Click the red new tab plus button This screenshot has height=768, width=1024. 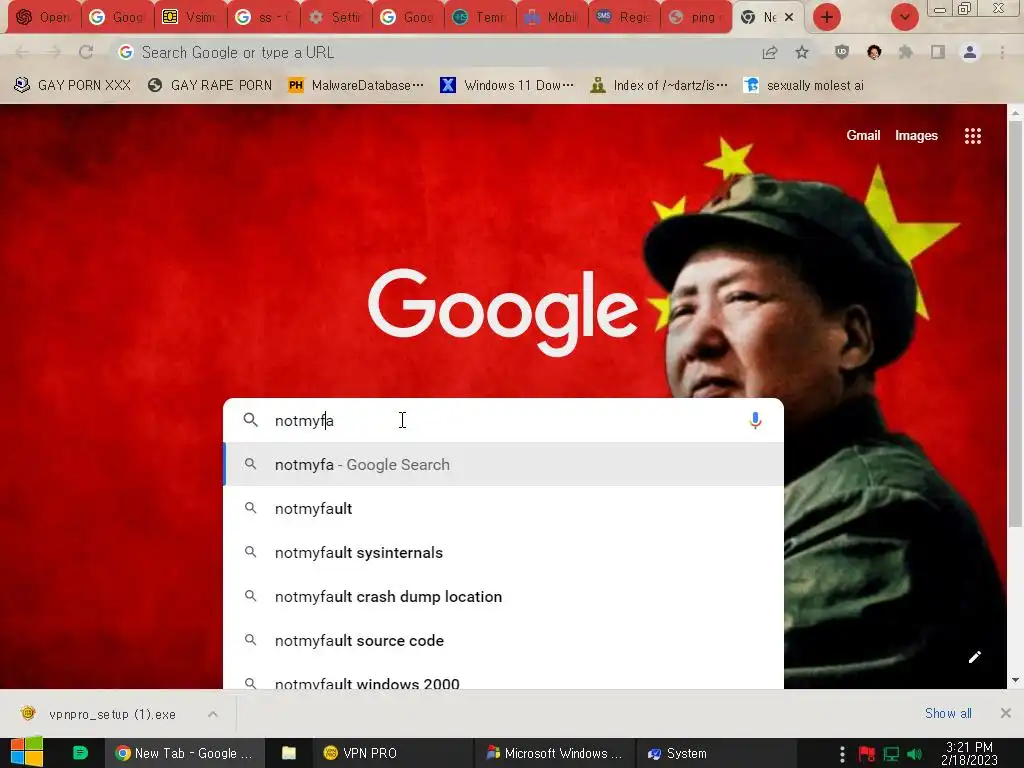point(827,18)
